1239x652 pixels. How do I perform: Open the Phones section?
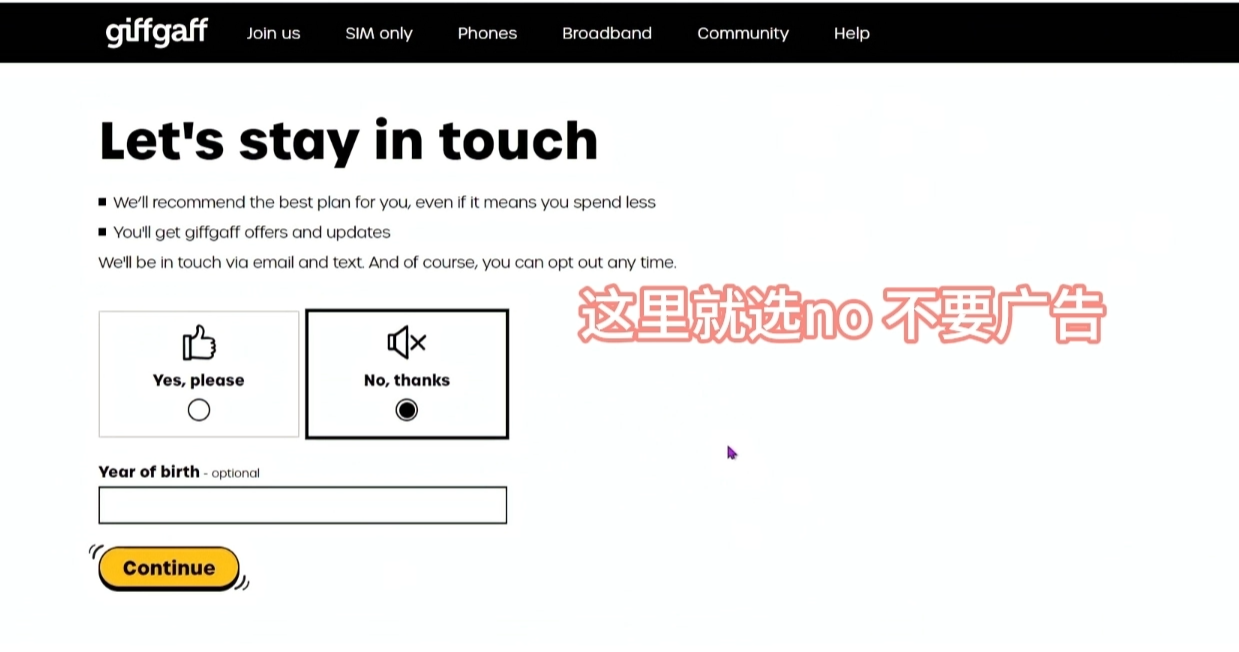(x=487, y=33)
